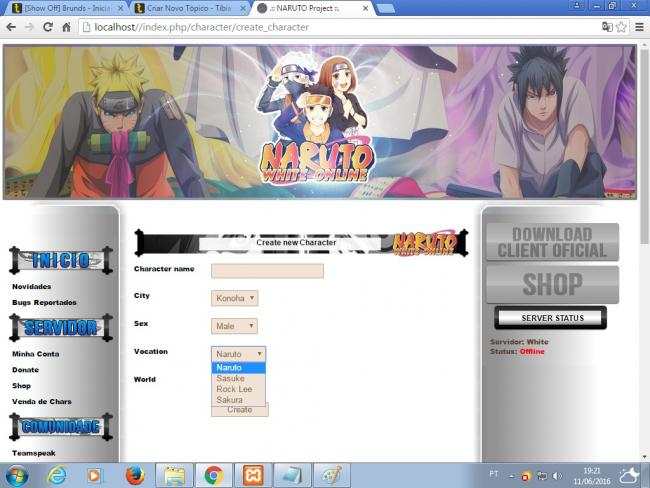This screenshot has height=488, width=650.
Task: Choose Sakura in the vocation list
Action: [x=238, y=400]
